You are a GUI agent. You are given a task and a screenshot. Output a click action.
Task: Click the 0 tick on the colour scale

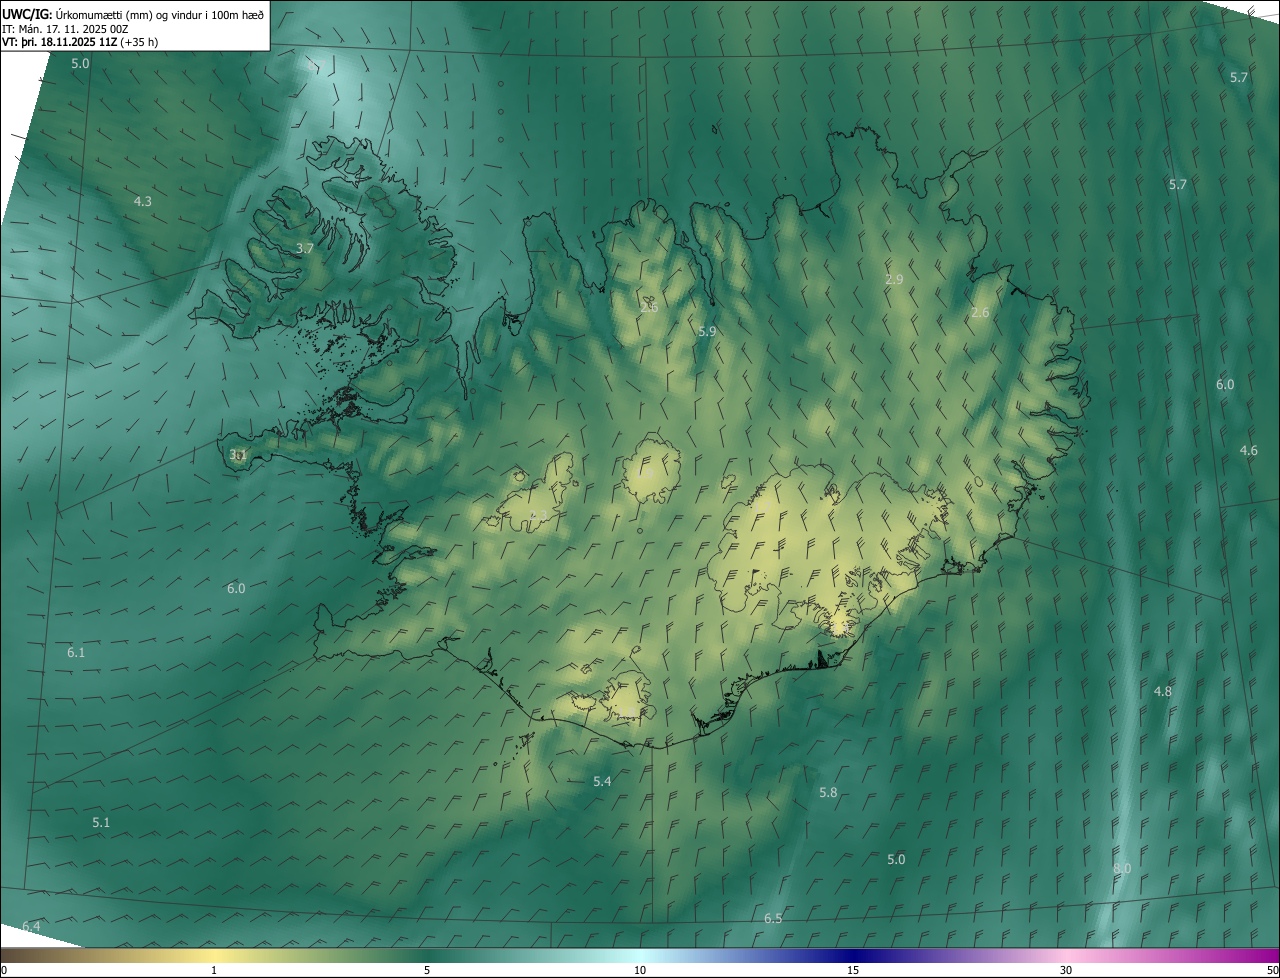coord(4,970)
